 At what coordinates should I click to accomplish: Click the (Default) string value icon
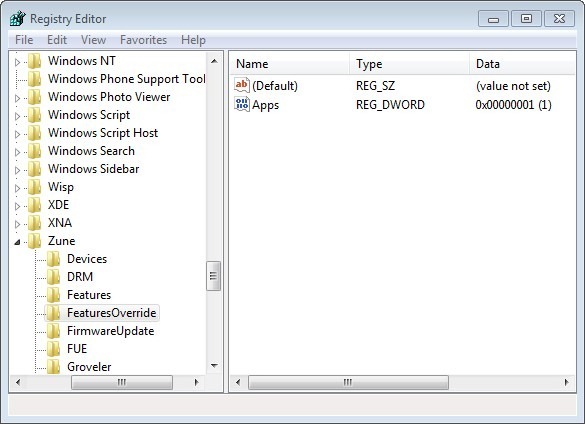[242, 85]
